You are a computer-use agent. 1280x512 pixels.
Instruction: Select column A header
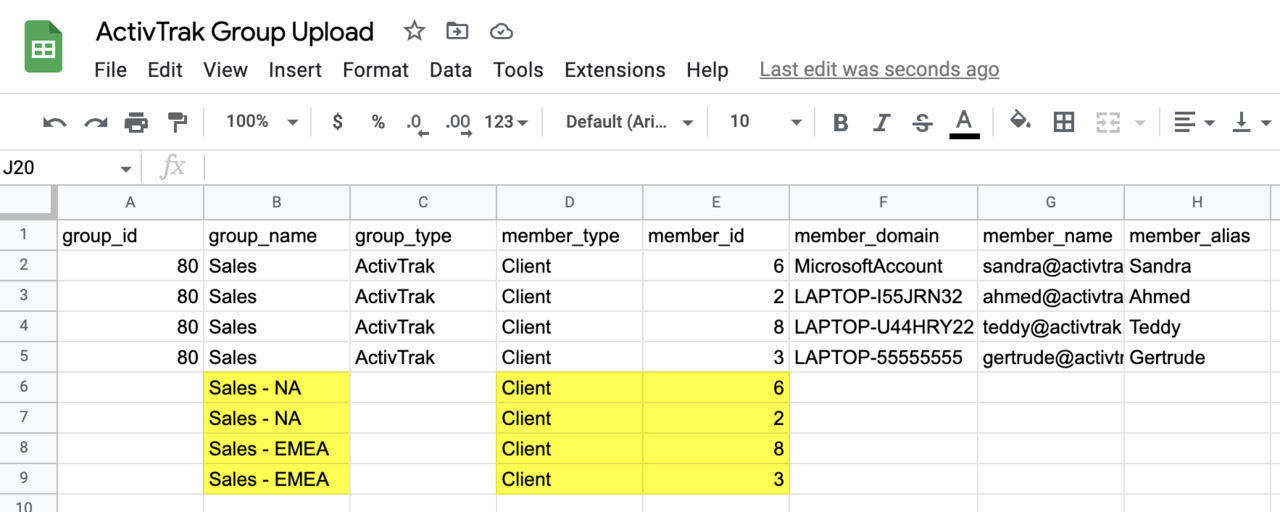[130, 202]
